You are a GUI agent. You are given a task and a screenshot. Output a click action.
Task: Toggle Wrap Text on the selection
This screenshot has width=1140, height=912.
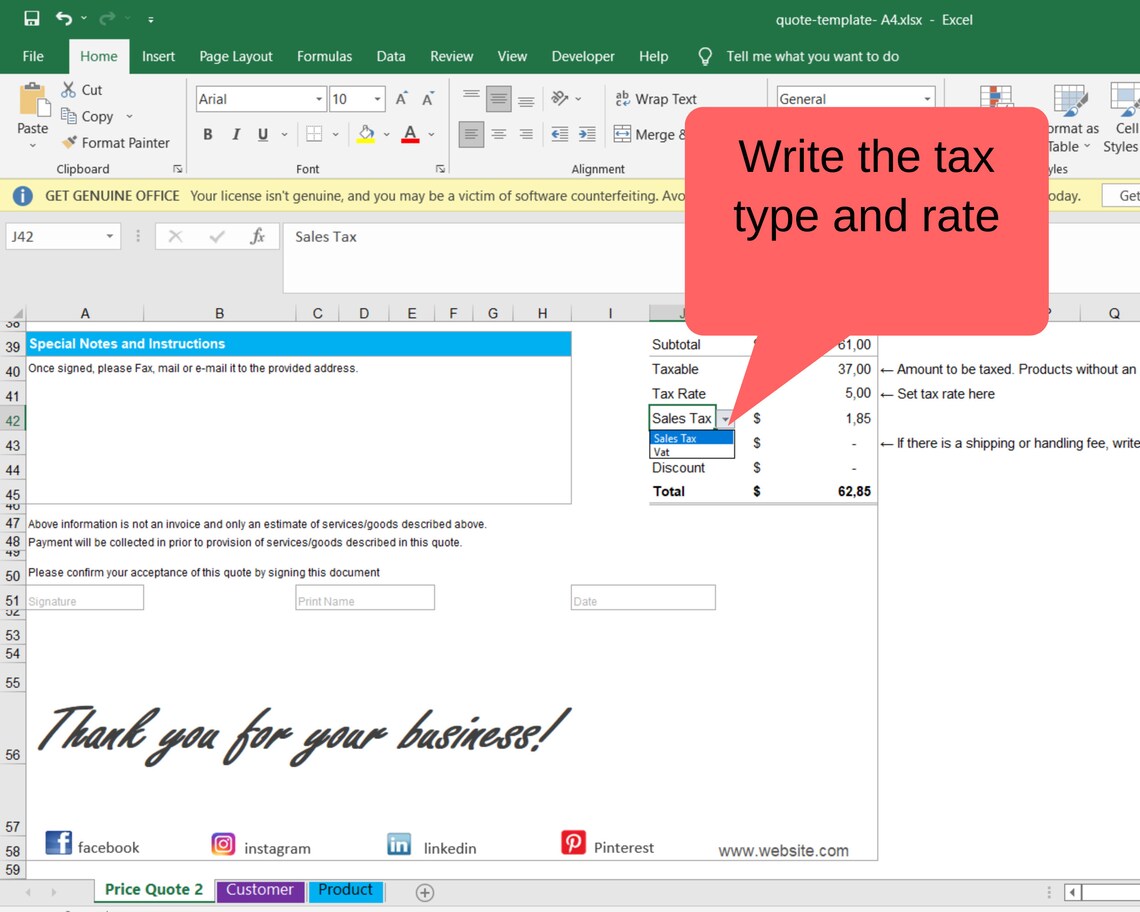[655, 99]
